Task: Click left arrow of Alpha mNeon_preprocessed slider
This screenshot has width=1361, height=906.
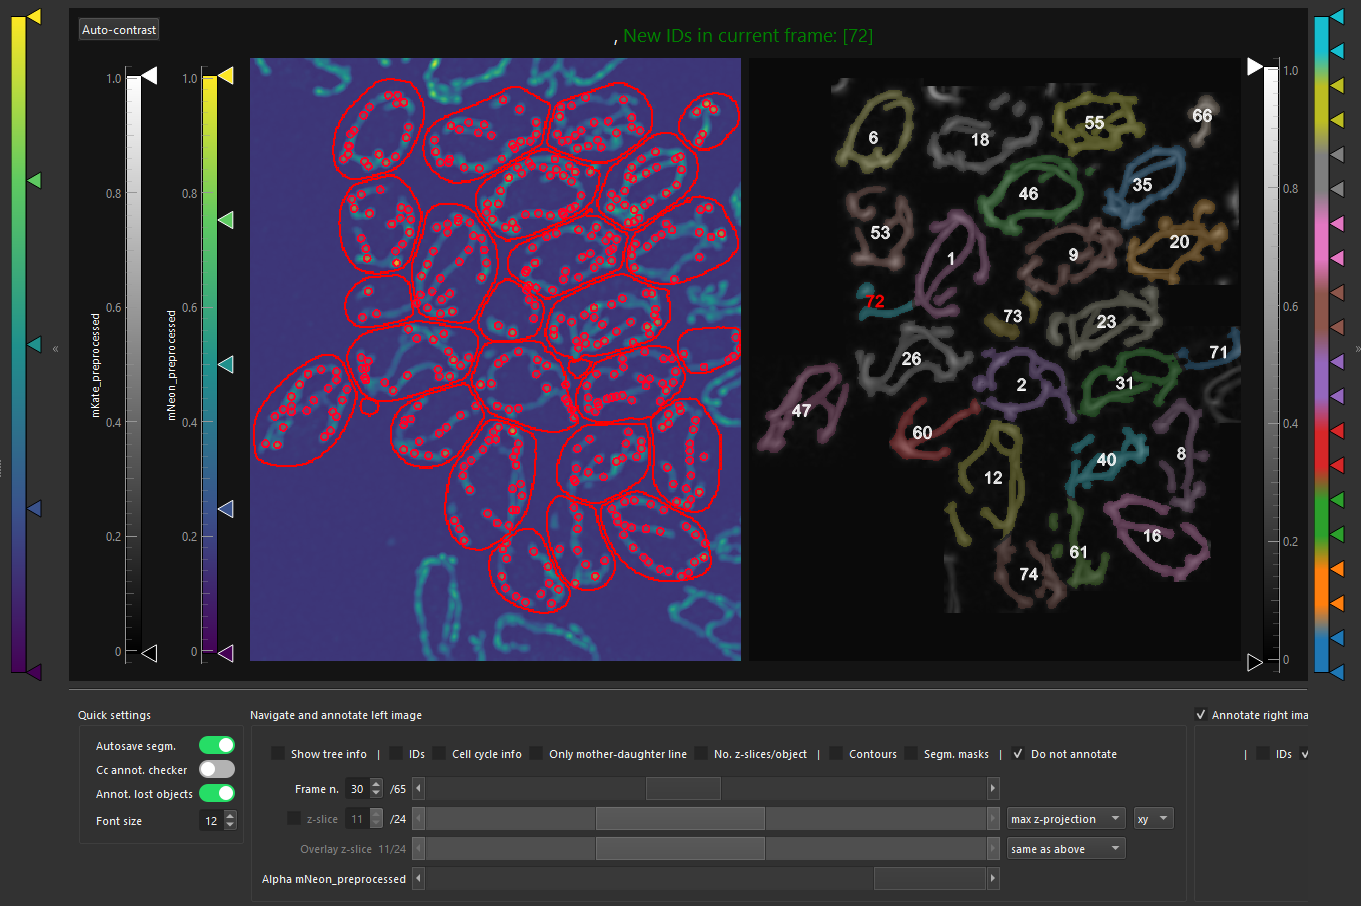Action: [x=418, y=879]
